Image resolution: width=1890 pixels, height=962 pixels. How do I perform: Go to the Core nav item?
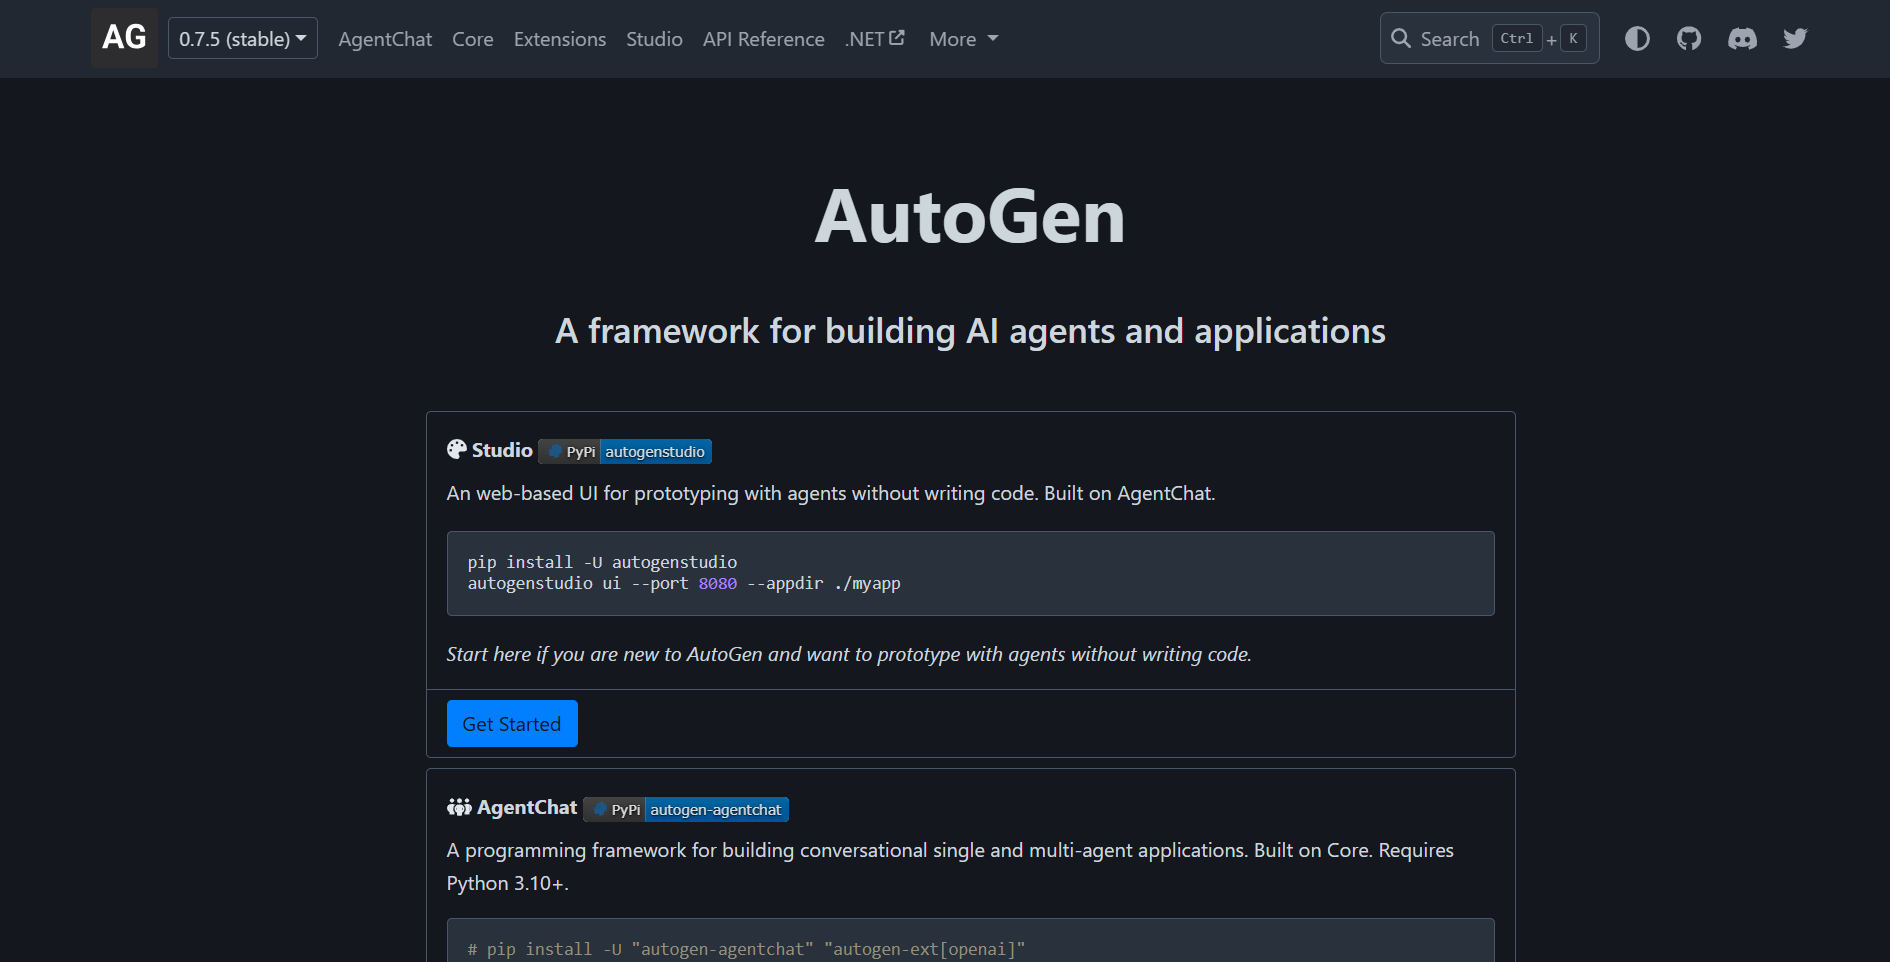(x=473, y=39)
